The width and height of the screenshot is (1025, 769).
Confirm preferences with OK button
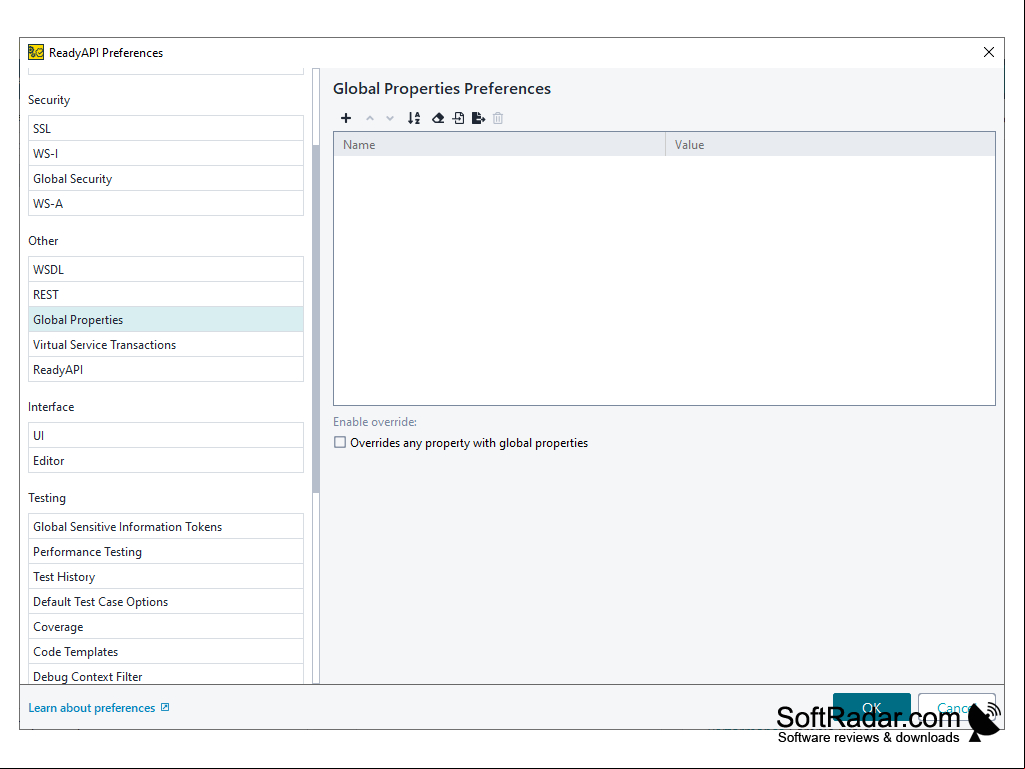click(871, 708)
